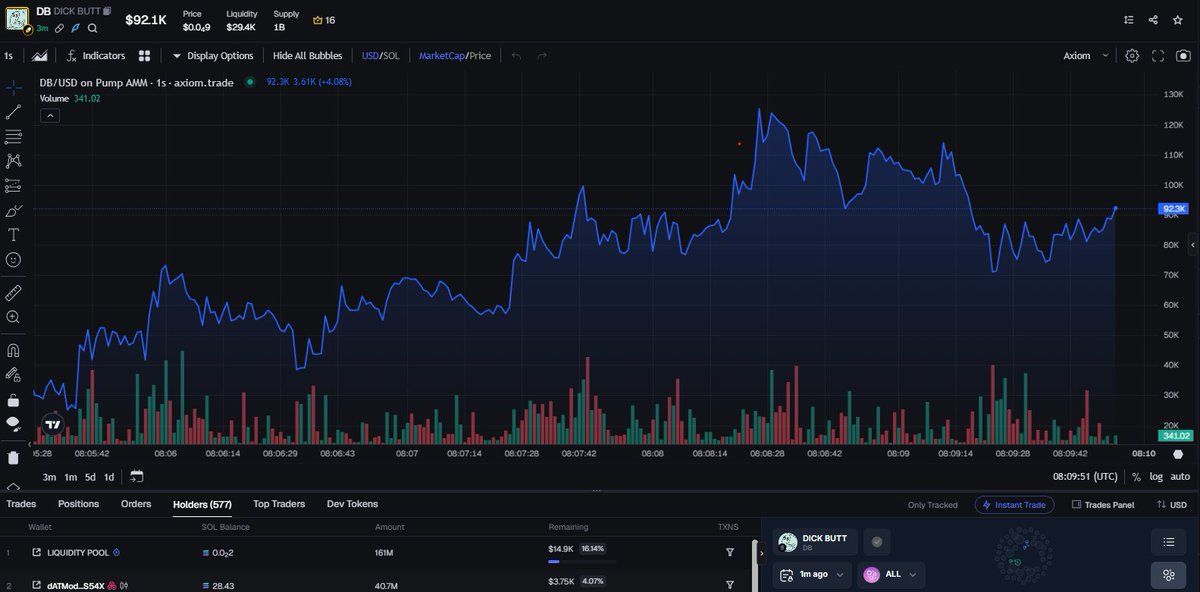Image resolution: width=1200 pixels, height=592 pixels.
Task: Change the chart type icon
Action: (x=40, y=56)
